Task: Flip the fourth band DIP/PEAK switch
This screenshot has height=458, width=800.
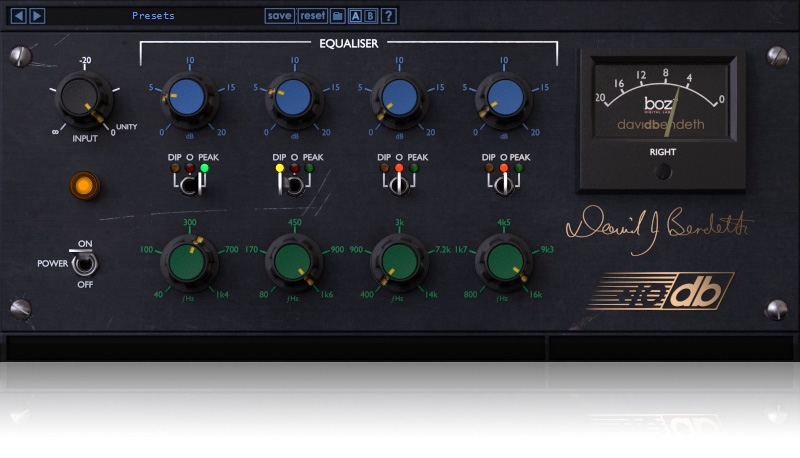Action: 503,185
